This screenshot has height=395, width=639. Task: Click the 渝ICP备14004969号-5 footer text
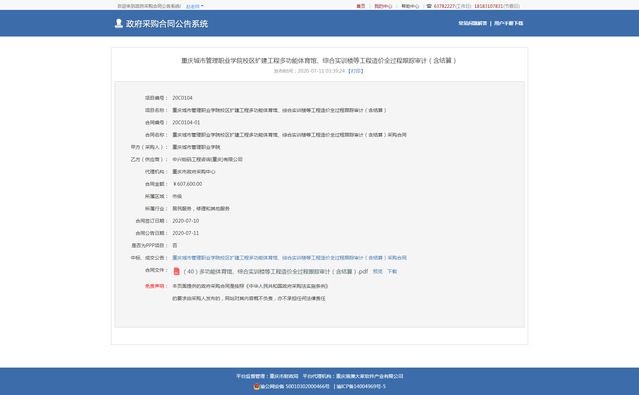pyautogui.click(x=361, y=386)
